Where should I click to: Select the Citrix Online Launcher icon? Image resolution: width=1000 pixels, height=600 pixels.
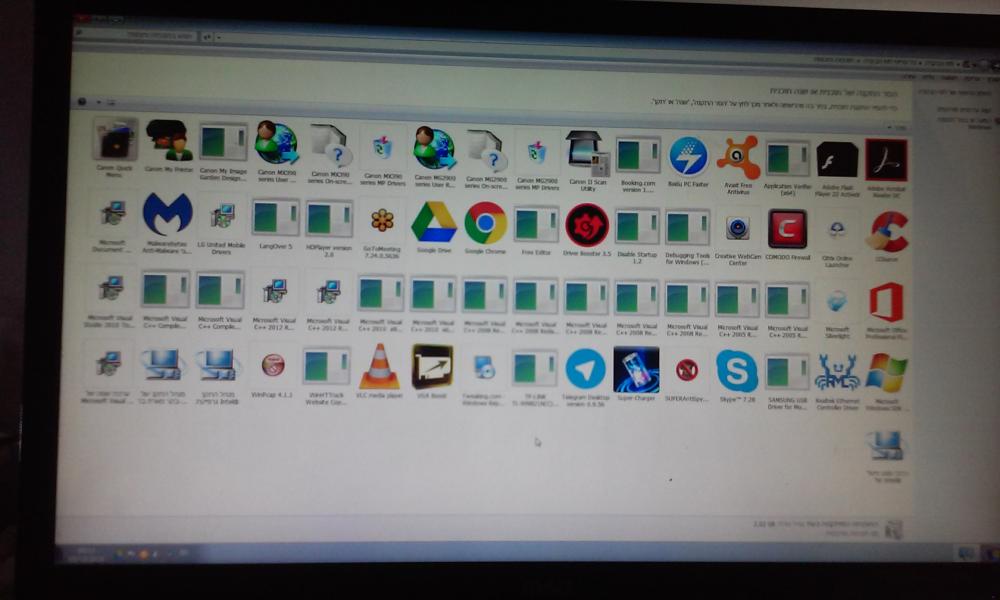point(837,231)
